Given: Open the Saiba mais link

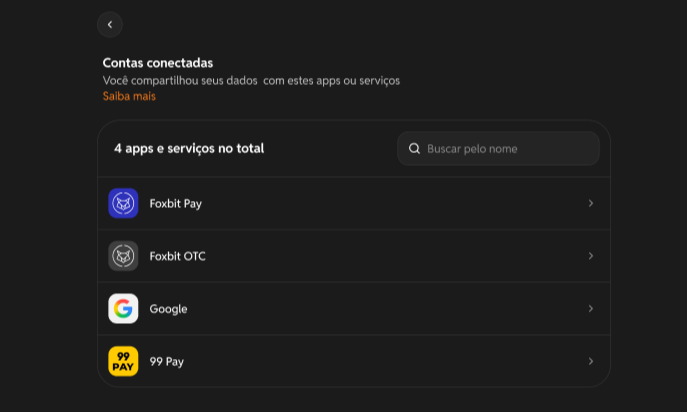Looking at the screenshot, I should tap(129, 96).
